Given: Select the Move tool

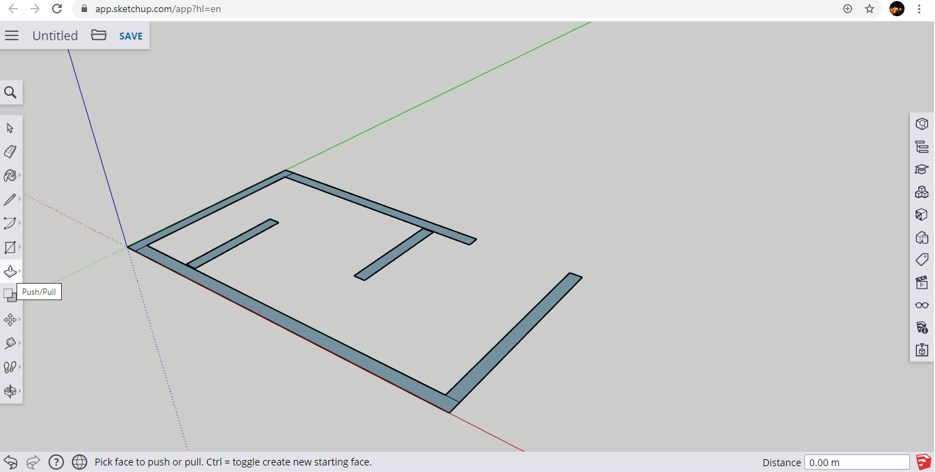Looking at the screenshot, I should click(x=10, y=320).
